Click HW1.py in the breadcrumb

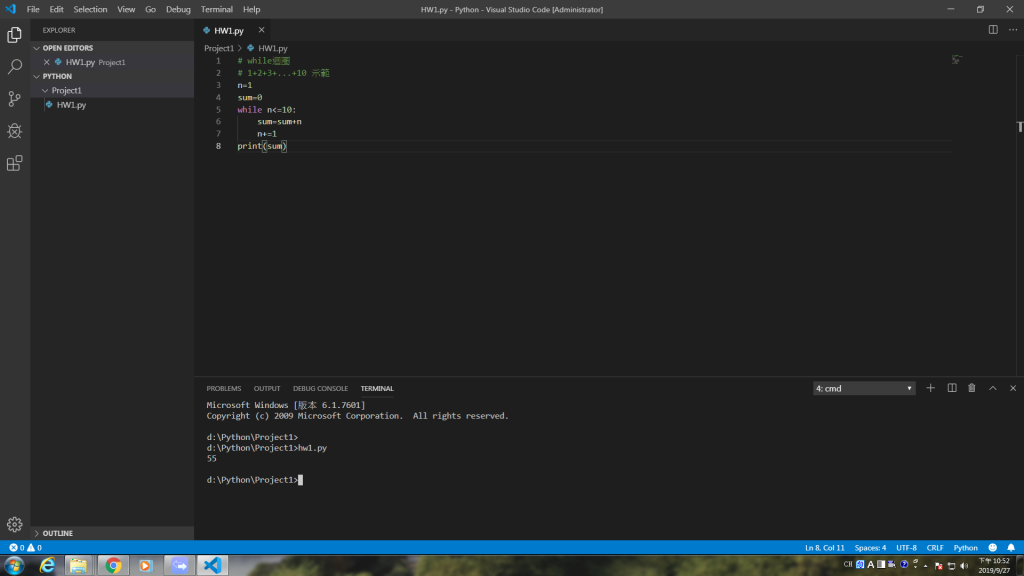pos(272,48)
